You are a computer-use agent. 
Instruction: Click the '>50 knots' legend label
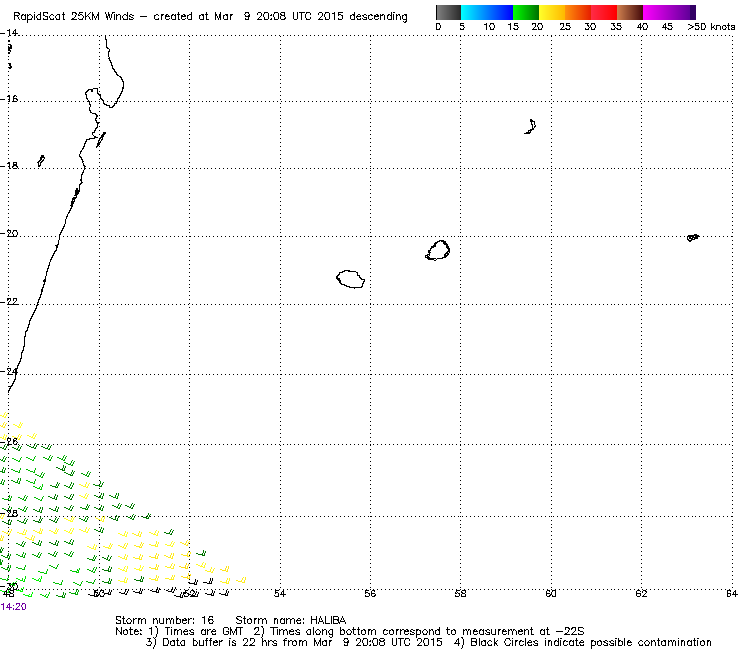pyautogui.click(x=711, y=27)
